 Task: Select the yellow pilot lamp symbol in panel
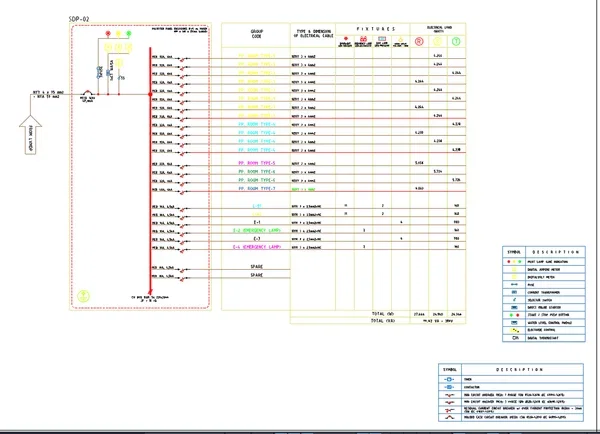(118, 34)
